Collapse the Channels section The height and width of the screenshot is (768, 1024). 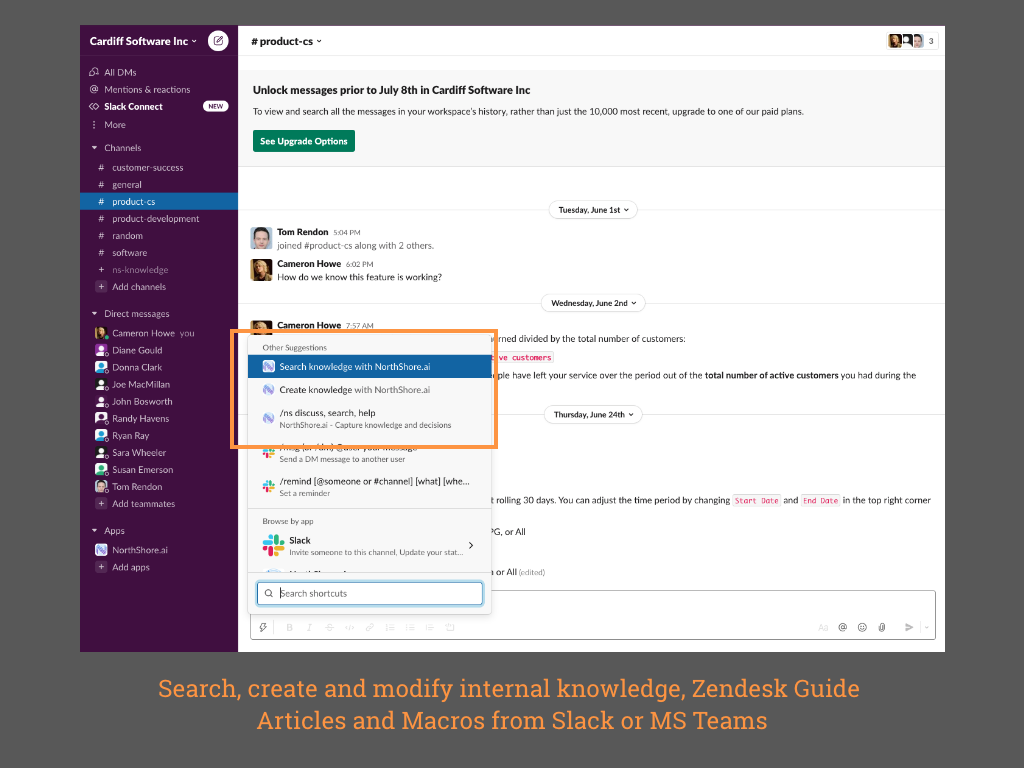95,148
